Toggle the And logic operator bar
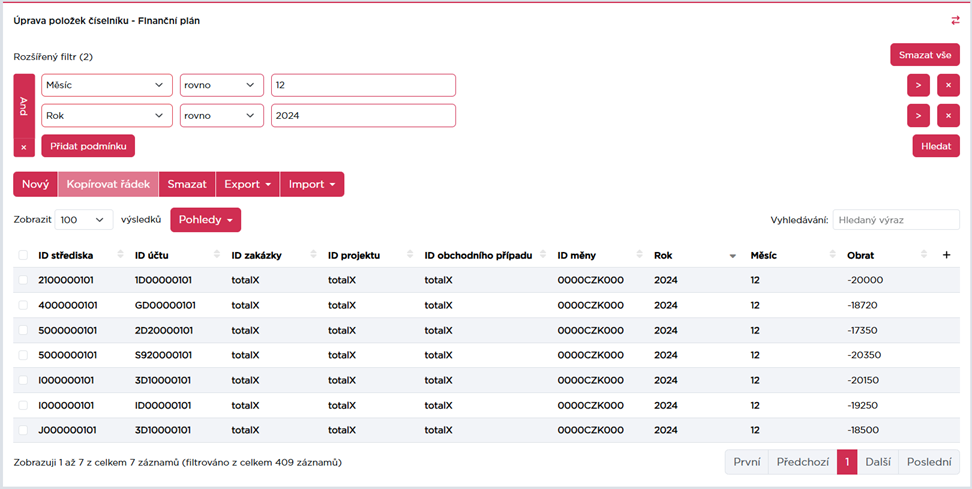This screenshot has width=972, height=489. [24, 105]
